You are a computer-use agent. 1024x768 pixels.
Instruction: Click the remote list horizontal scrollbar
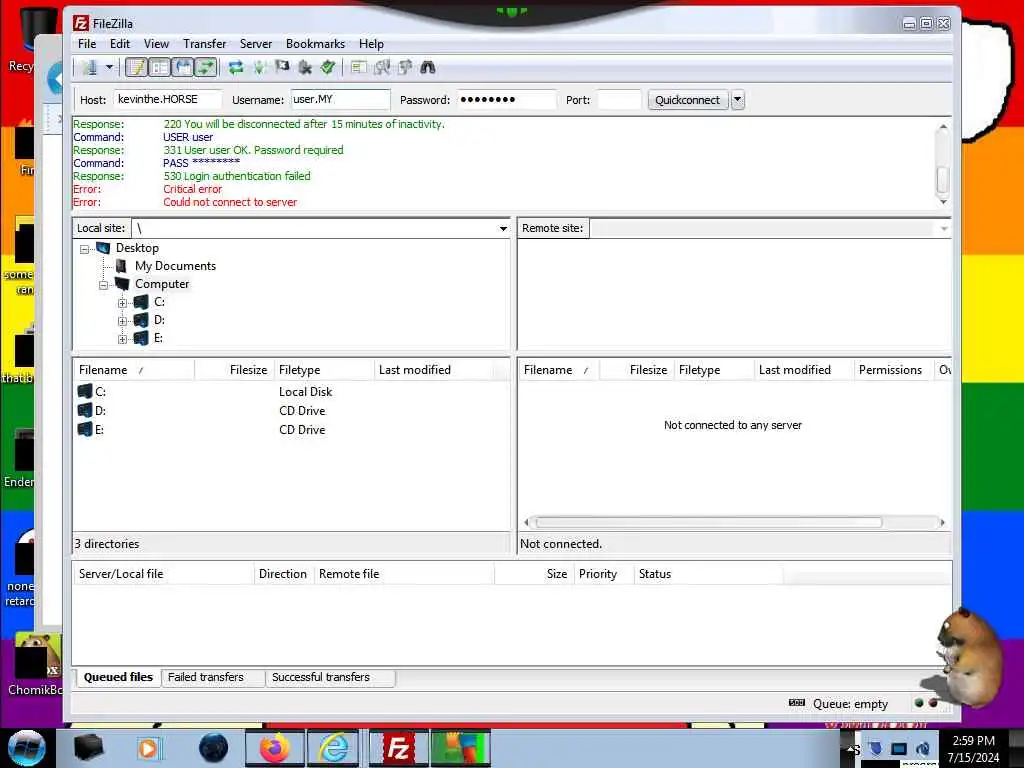(x=709, y=522)
